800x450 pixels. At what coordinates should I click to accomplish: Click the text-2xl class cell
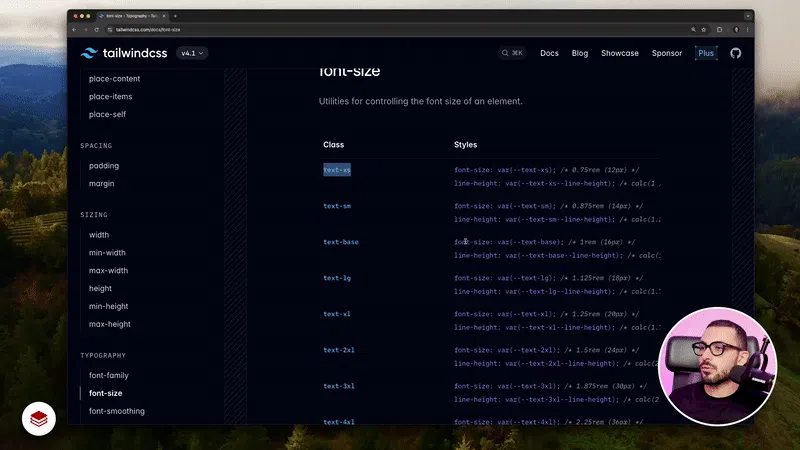coord(339,350)
